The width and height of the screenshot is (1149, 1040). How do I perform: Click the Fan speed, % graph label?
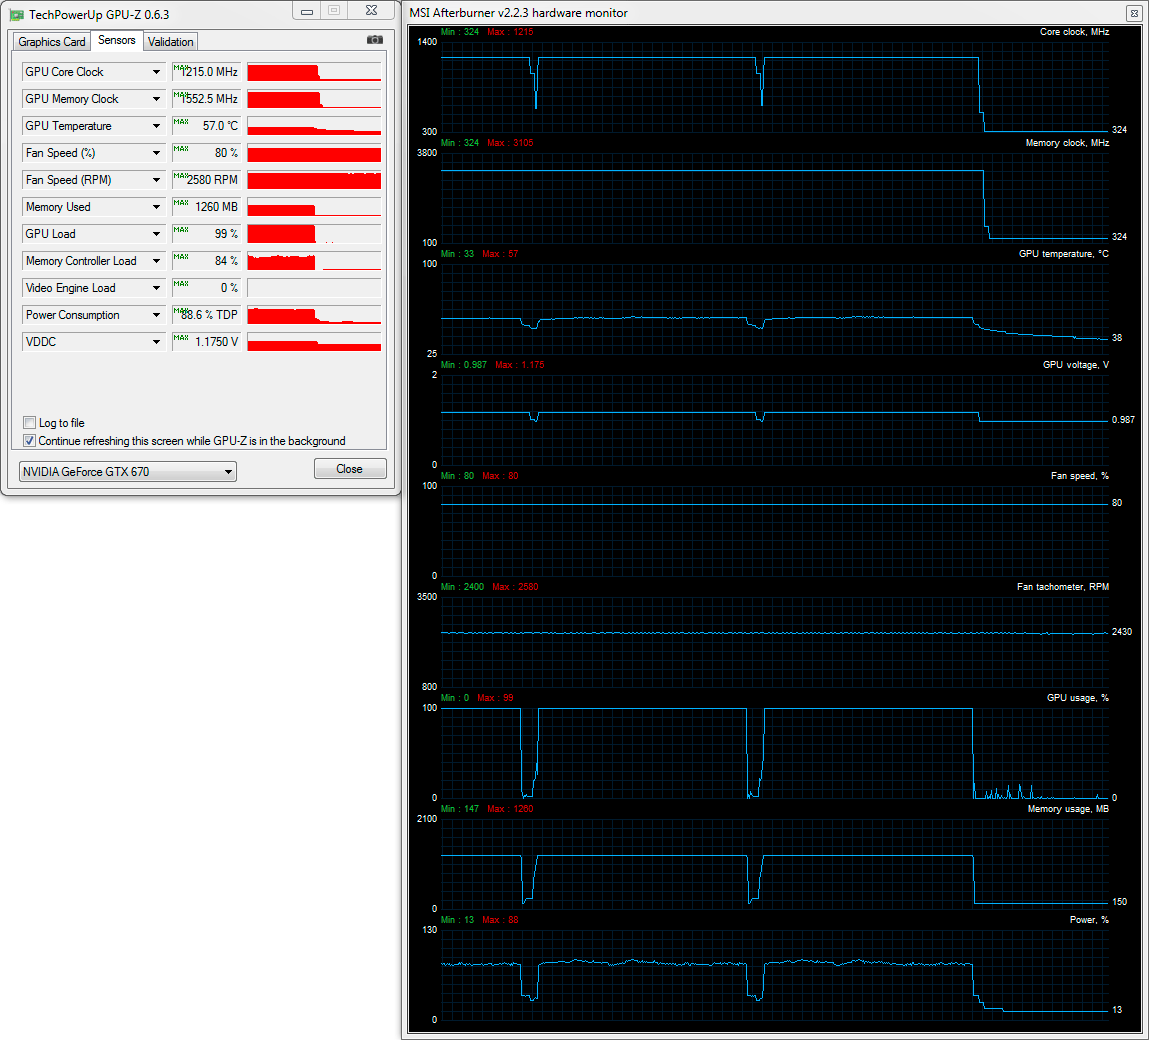pyautogui.click(x=1079, y=476)
